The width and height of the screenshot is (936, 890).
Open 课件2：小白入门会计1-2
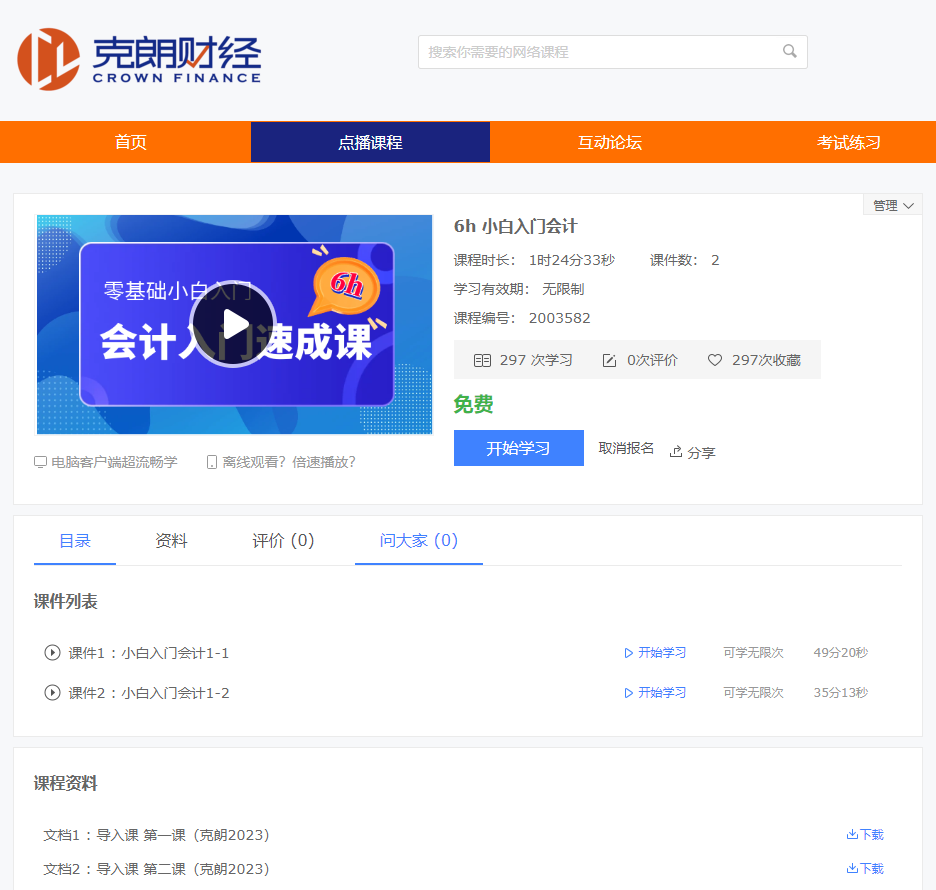[x=149, y=693]
